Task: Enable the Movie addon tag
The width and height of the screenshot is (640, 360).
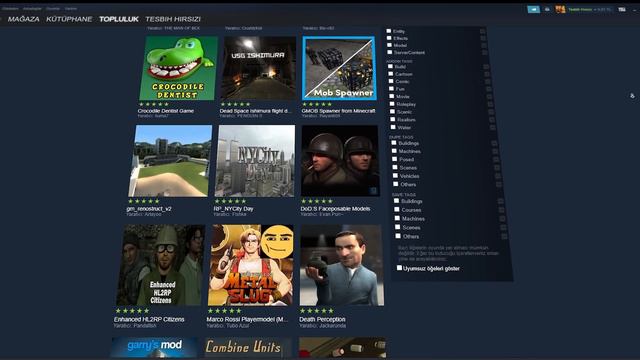Action: (x=392, y=96)
